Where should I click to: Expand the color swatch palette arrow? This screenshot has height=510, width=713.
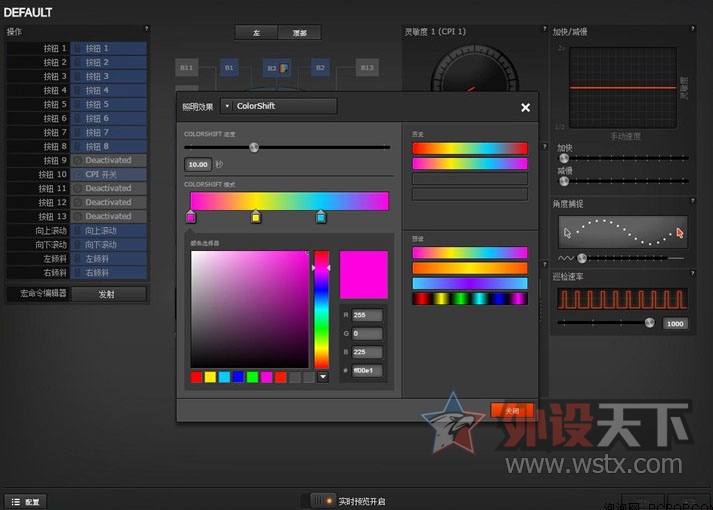323,377
